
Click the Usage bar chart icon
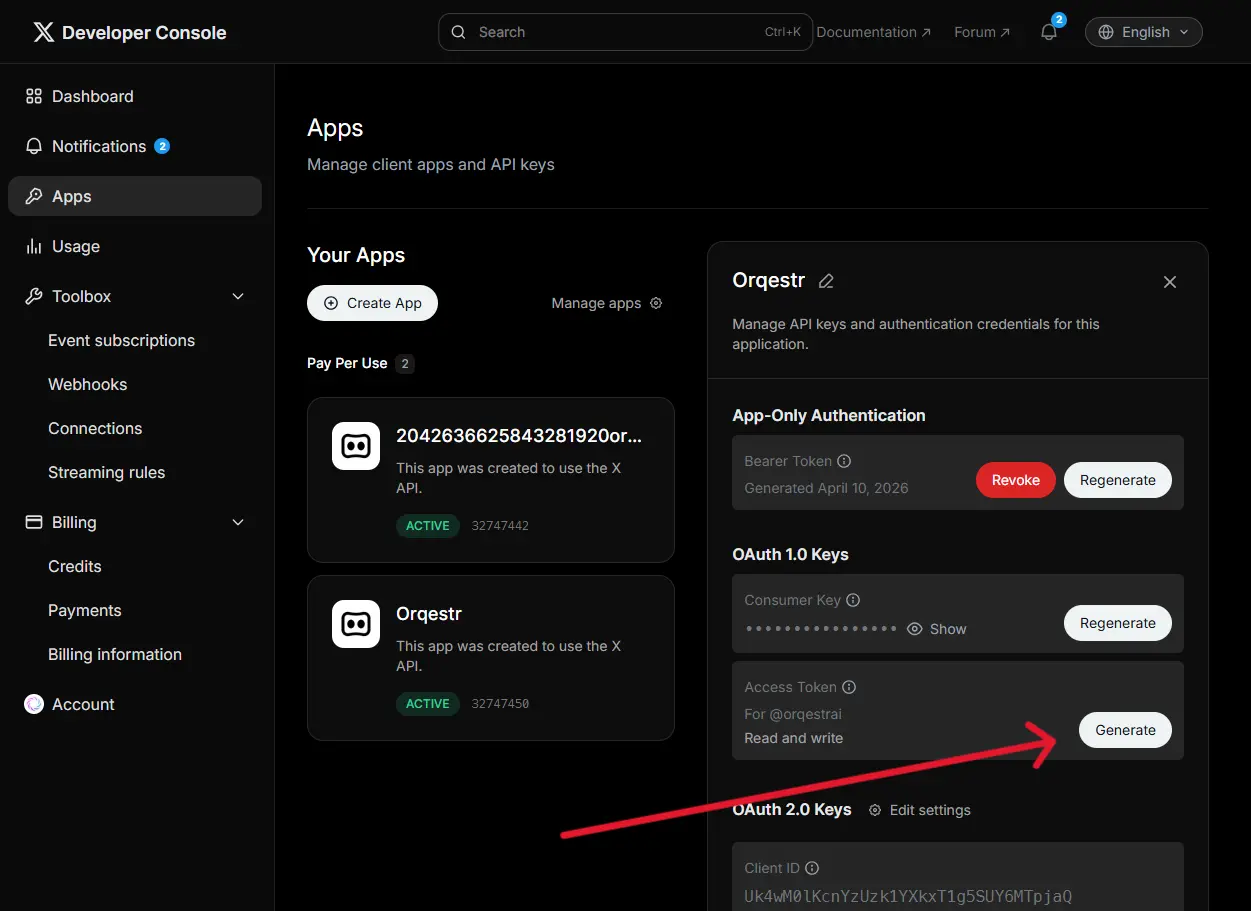click(34, 246)
